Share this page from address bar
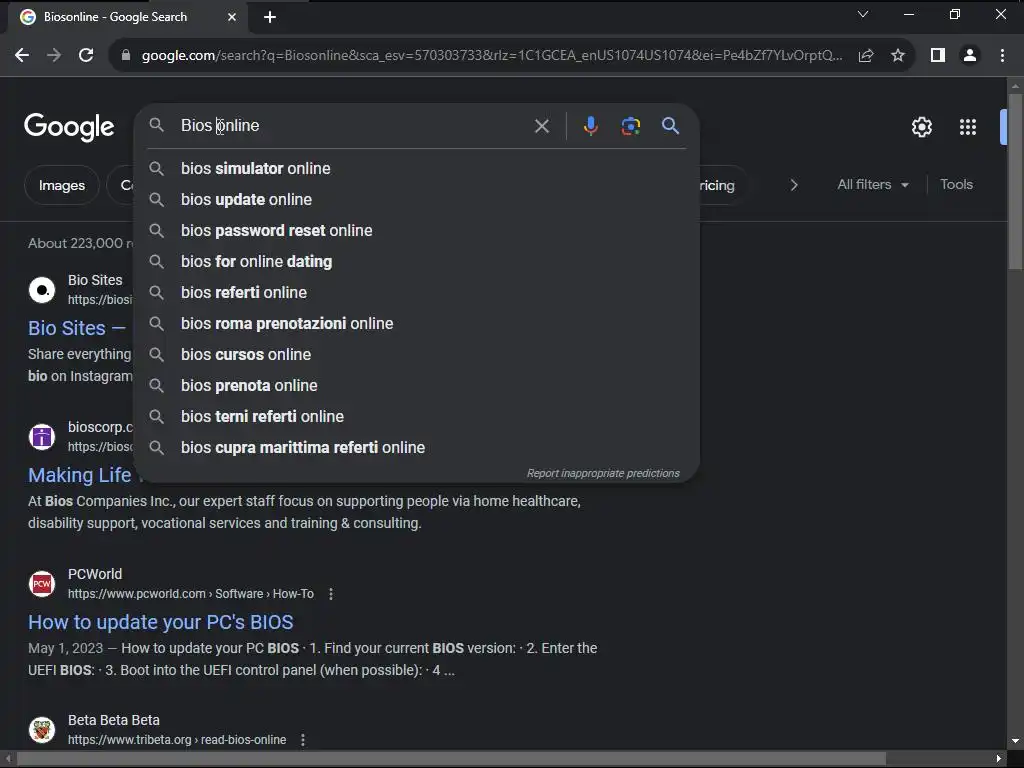This screenshot has height=768, width=1024. [x=866, y=56]
